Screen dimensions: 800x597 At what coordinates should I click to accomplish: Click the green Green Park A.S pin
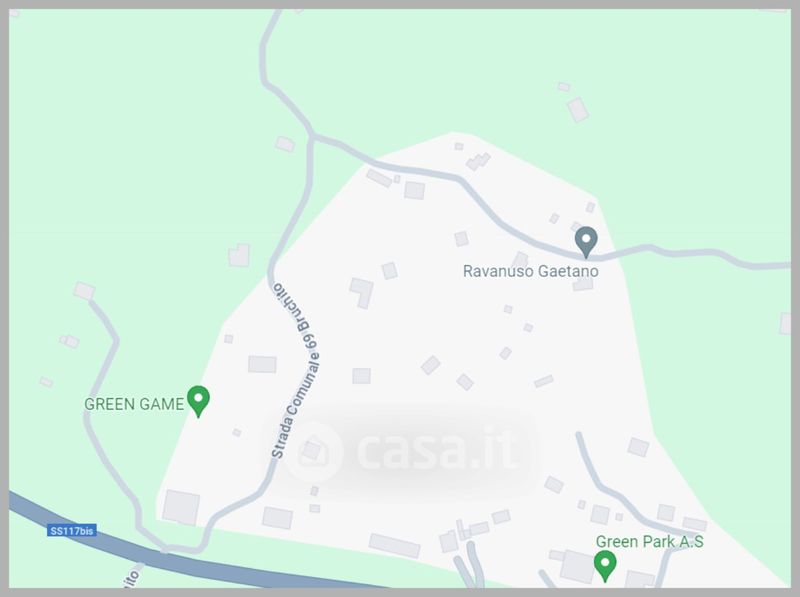coord(605,565)
